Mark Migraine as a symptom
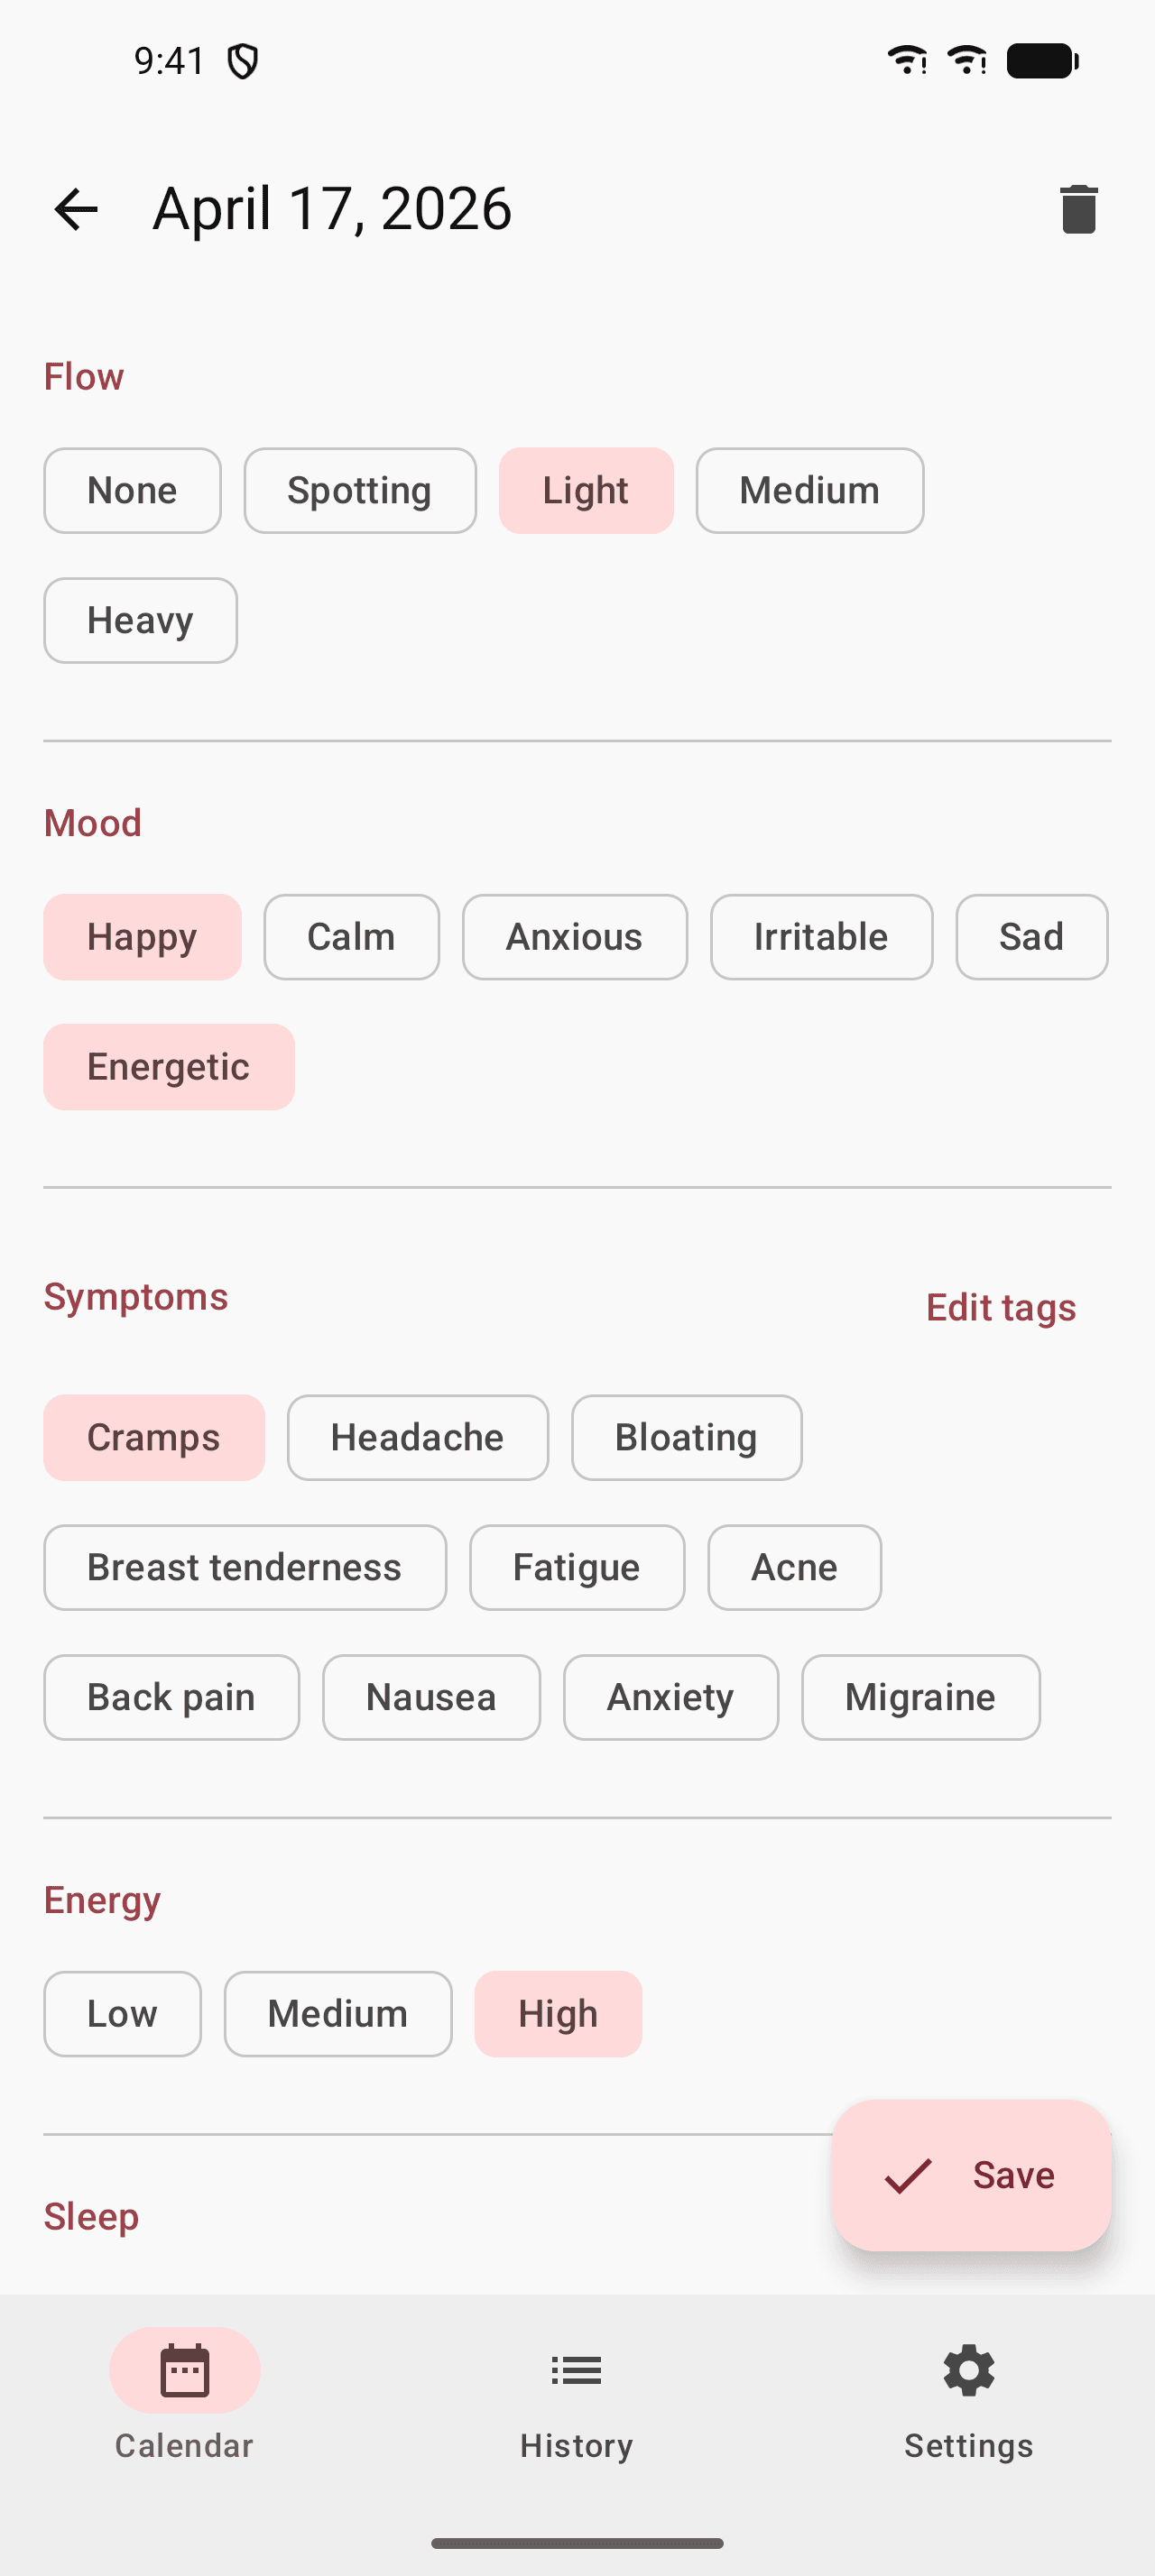The height and width of the screenshot is (2576, 1155). point(920,1698)
